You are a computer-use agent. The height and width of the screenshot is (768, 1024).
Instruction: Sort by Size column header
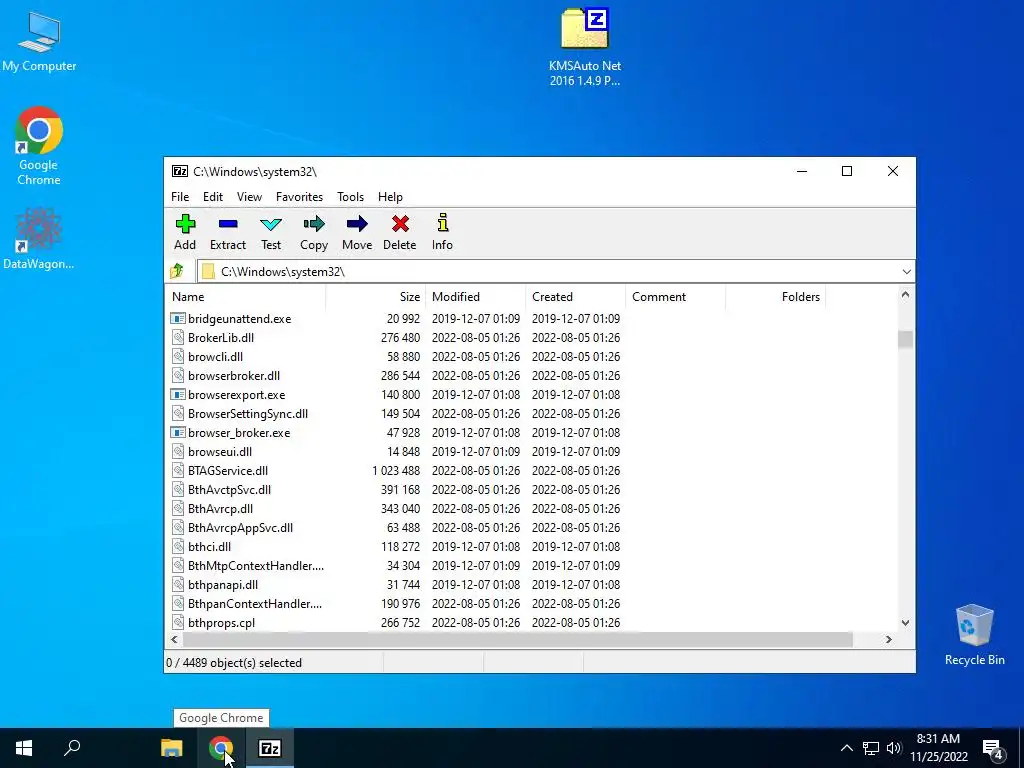tap(376, 296)
